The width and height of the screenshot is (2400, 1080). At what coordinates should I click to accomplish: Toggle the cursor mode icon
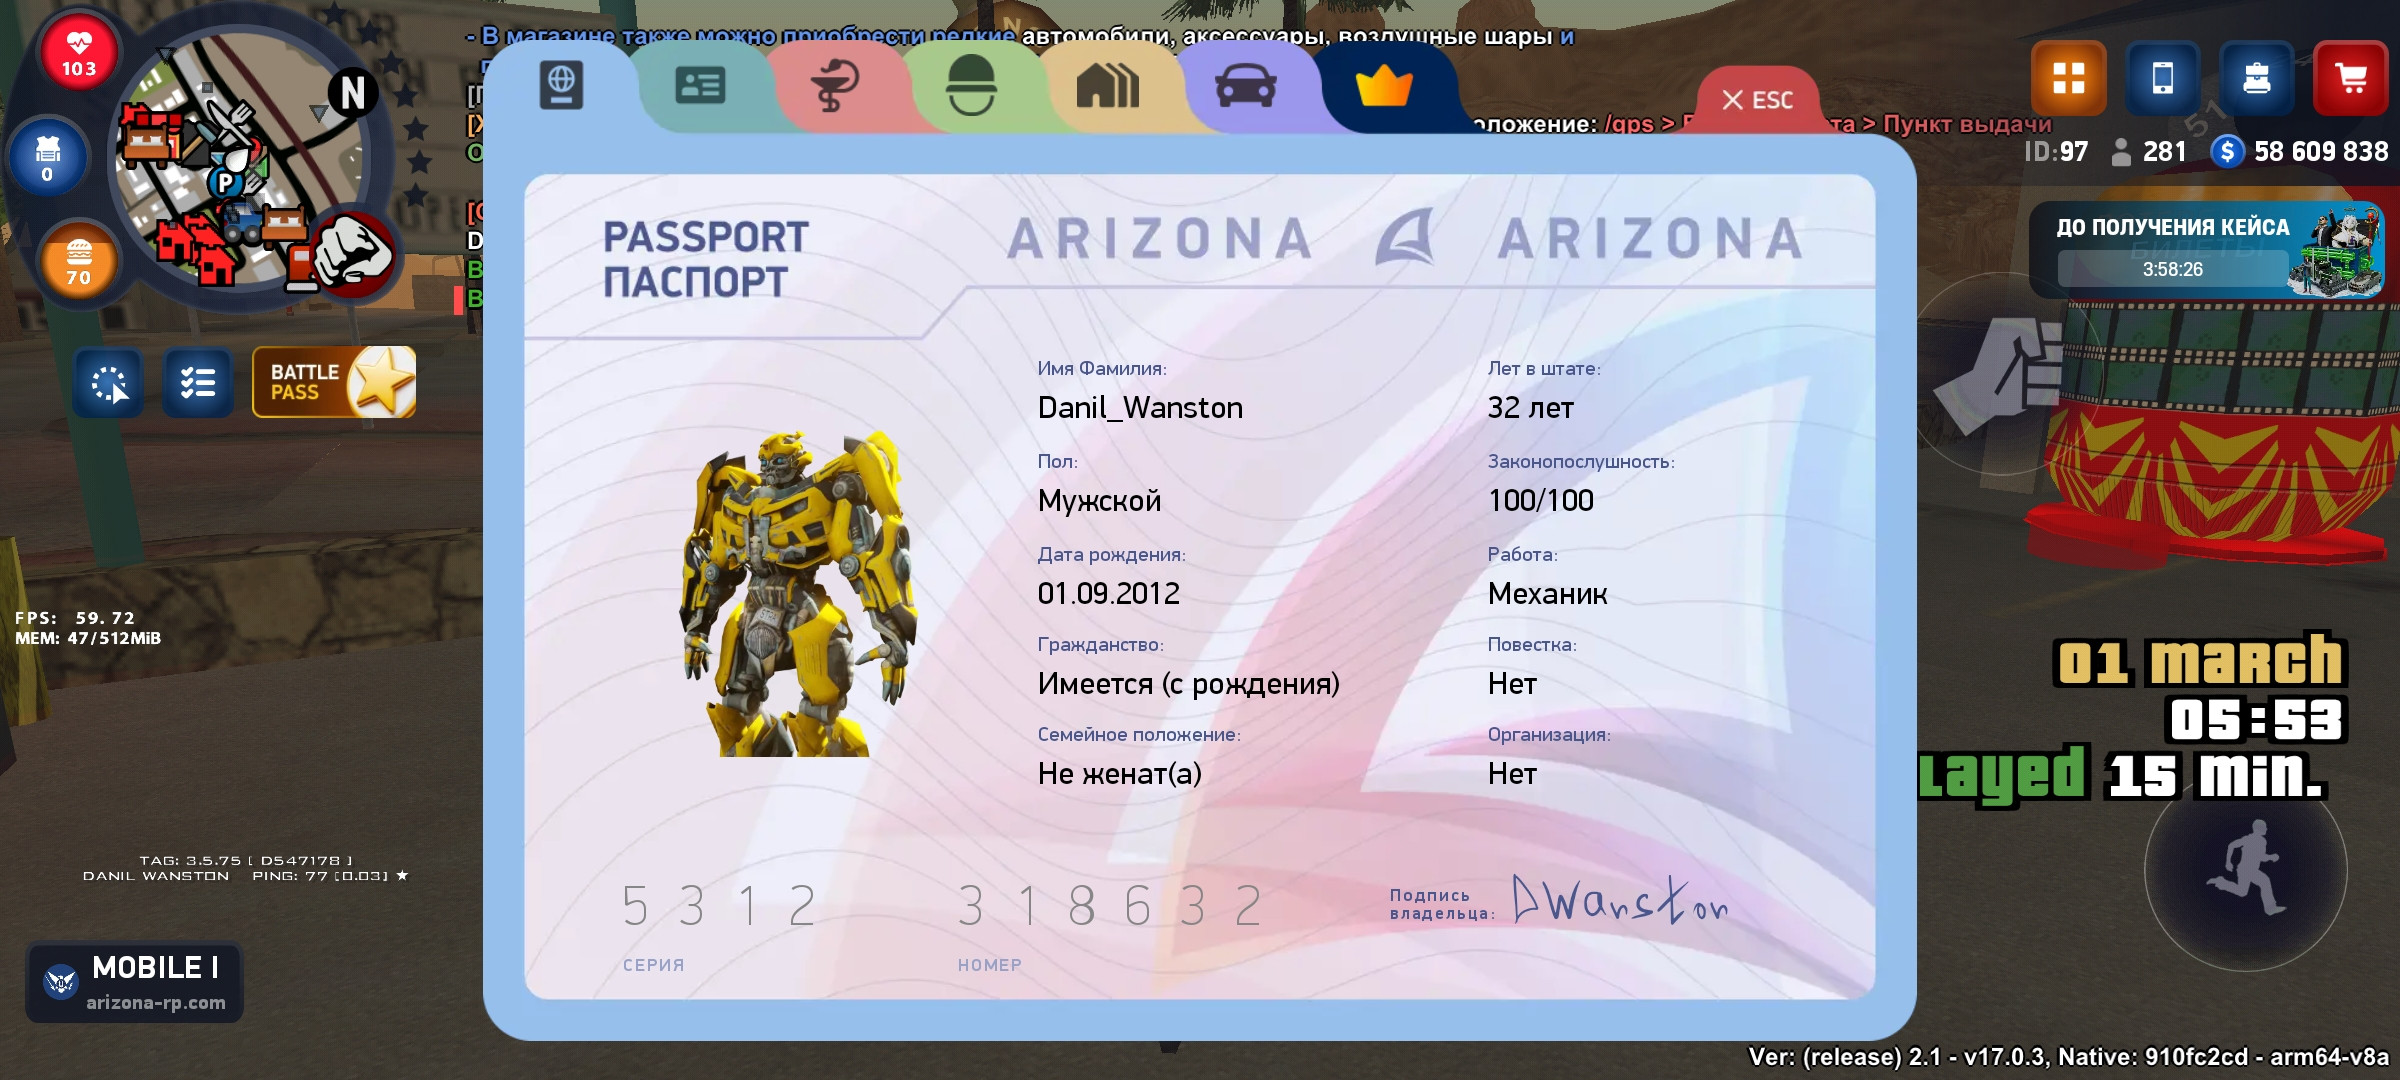click(x=108, y=382)
